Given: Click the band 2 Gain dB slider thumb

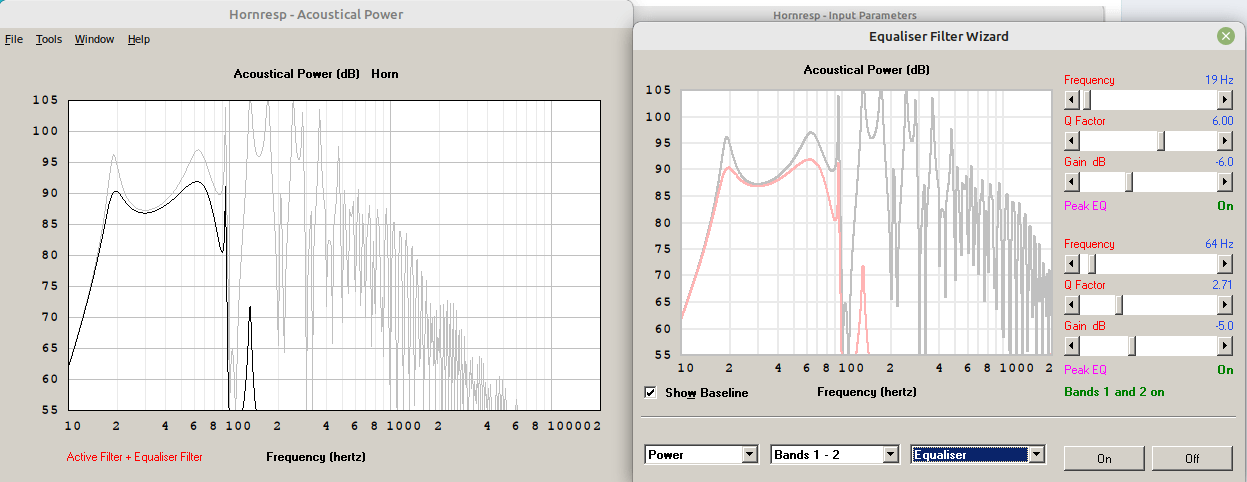Looking at the screenshot, I should 1132,345.
